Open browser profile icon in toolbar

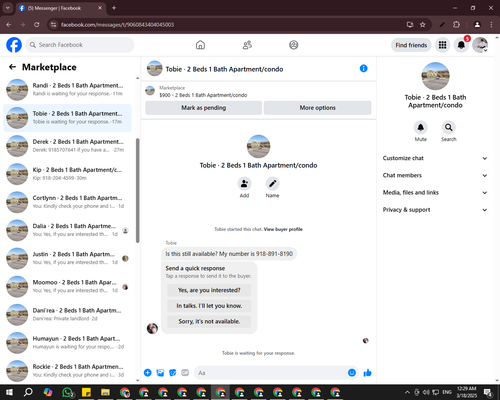click(477, 25)
